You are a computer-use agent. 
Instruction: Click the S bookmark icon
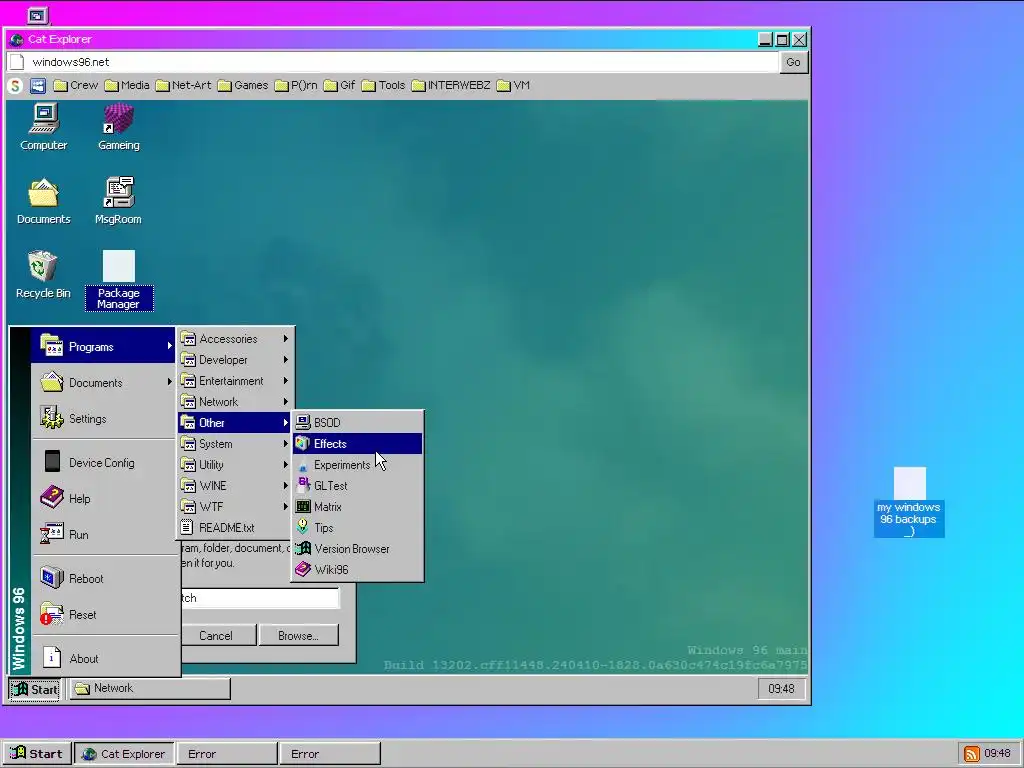(x=15, y=86)
